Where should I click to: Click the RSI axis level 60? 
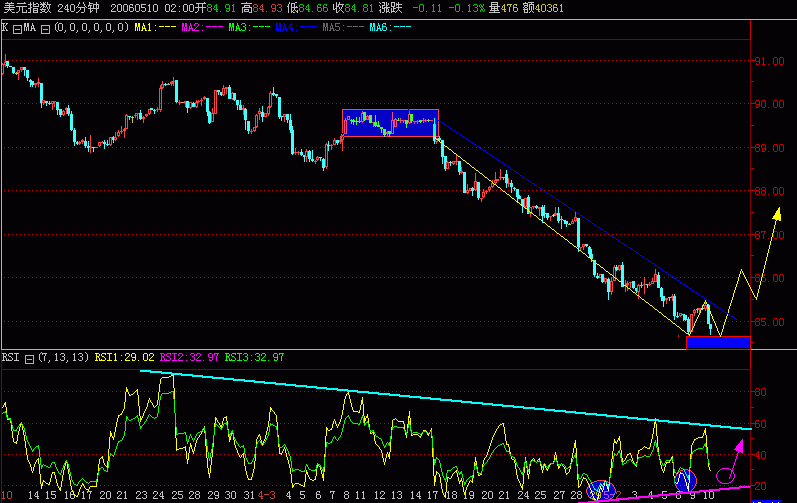[x=760, y=424]
